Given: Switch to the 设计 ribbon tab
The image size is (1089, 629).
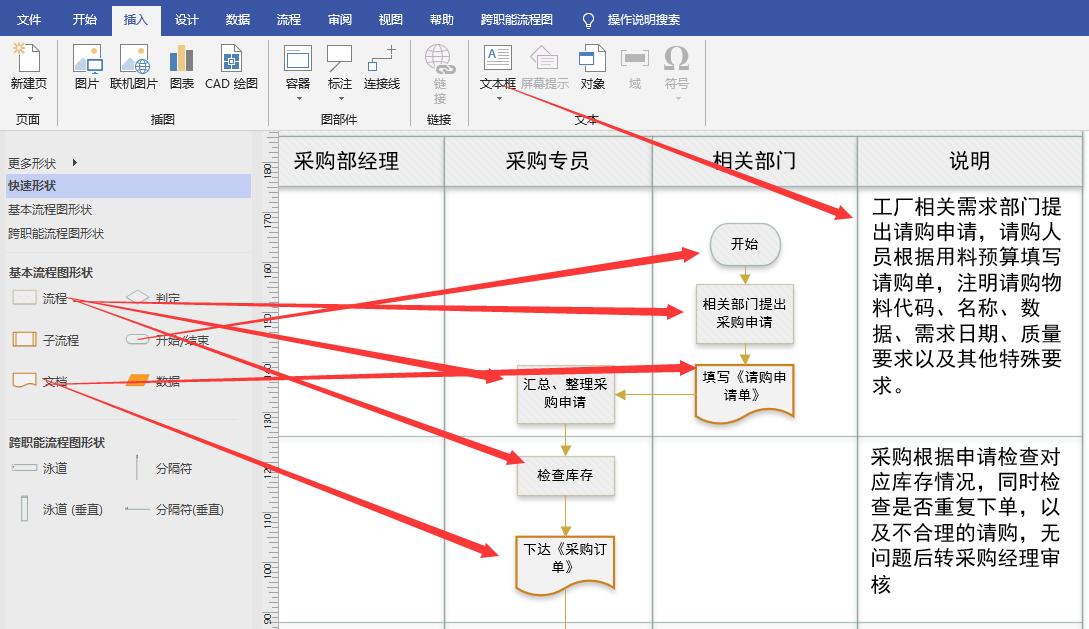Looking at the screenshot, I should pyautogui.click(x=187, y=18).
